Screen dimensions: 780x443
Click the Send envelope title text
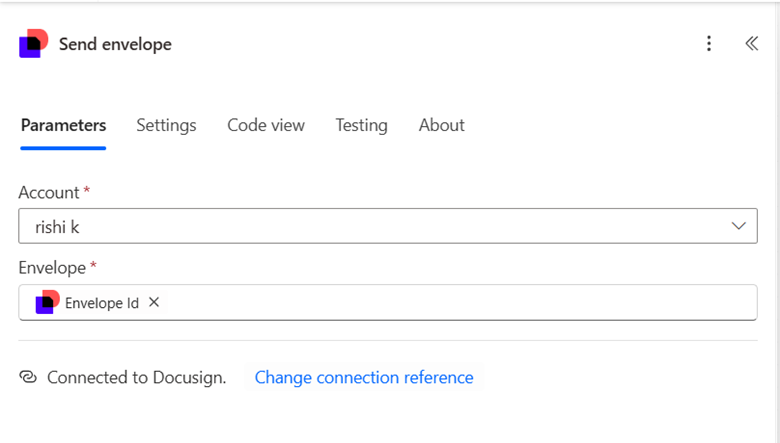coord(115,44)
